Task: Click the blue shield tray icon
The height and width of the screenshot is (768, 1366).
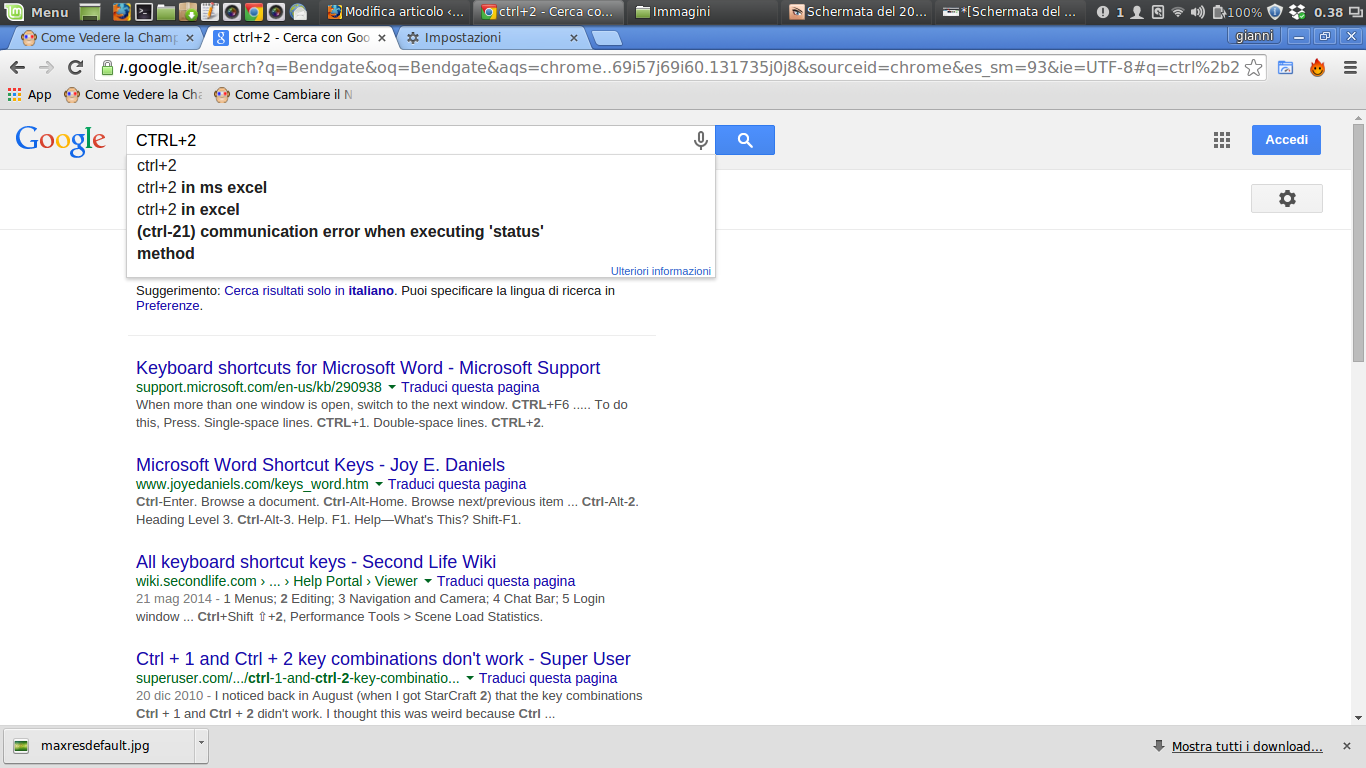Action: (1274, 12)
